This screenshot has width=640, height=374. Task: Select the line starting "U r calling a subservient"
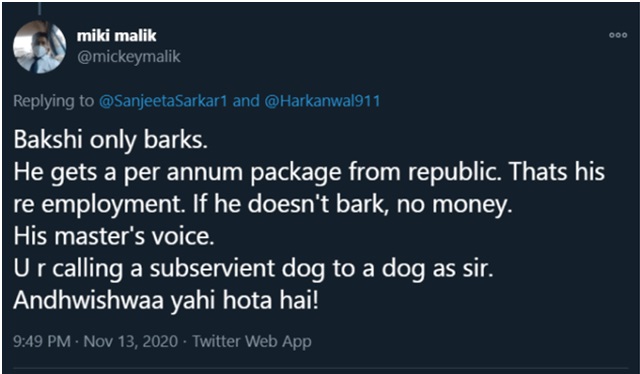253,269
